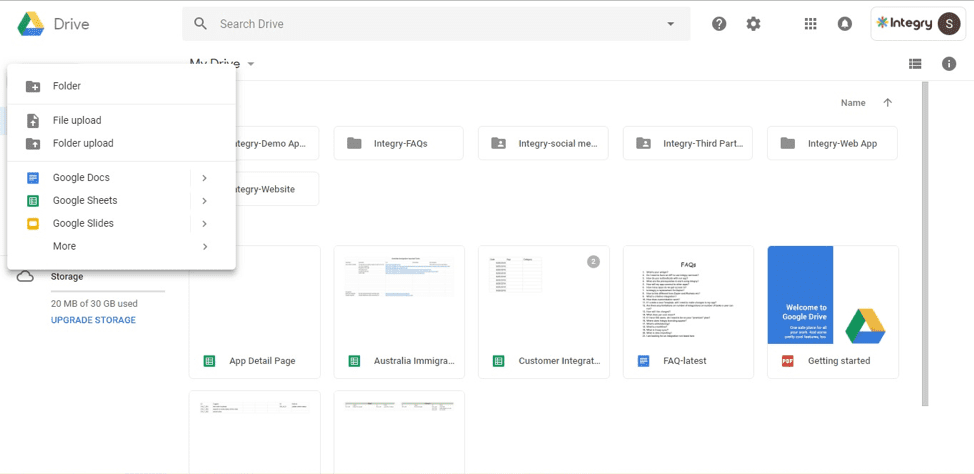The image size is (974, 474).
Task: Open the Google apps grid icon
Action: tap(810, 24)
